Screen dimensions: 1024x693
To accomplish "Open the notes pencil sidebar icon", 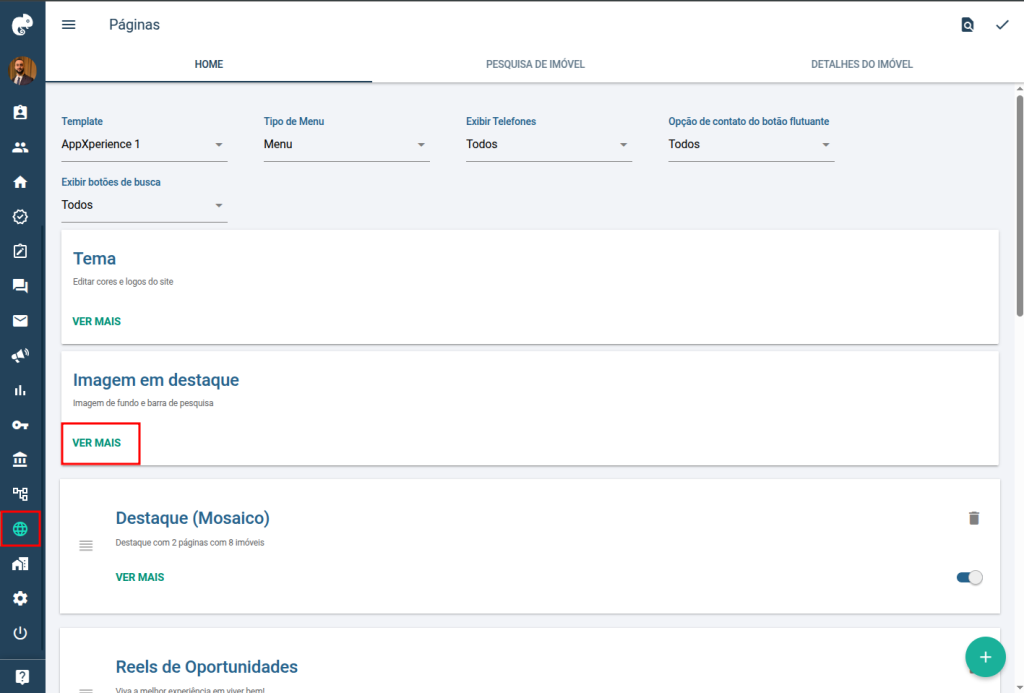I will click(x=20, y=251).
